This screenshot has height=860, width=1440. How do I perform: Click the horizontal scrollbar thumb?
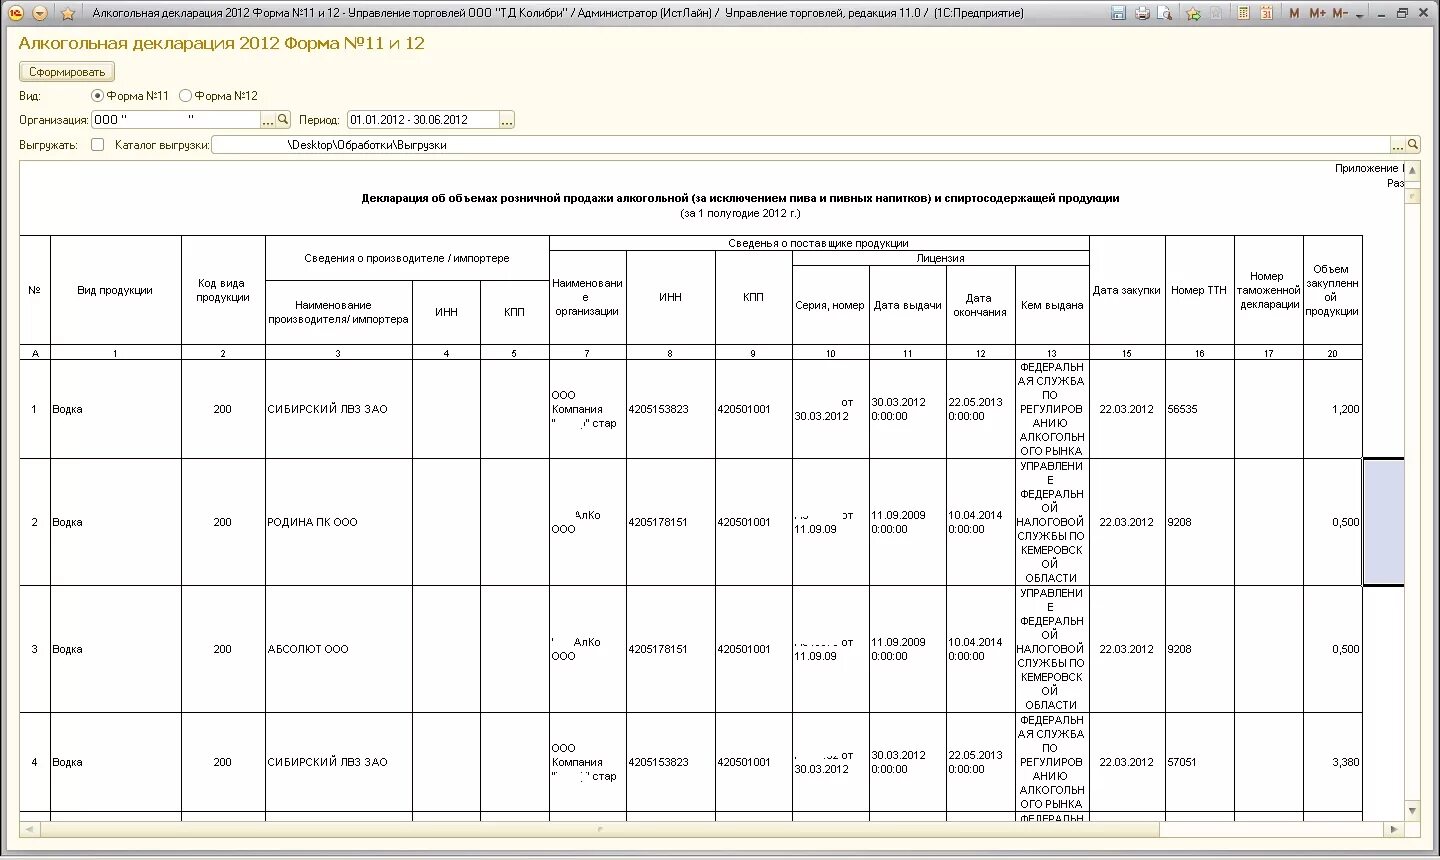(x=598, y=829)
